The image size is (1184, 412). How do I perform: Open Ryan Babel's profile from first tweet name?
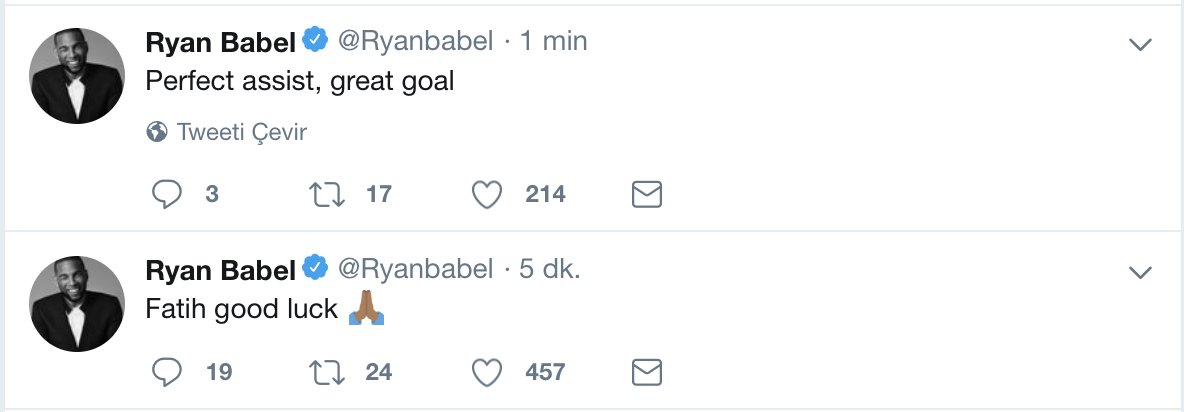click(x=222, y=41)
